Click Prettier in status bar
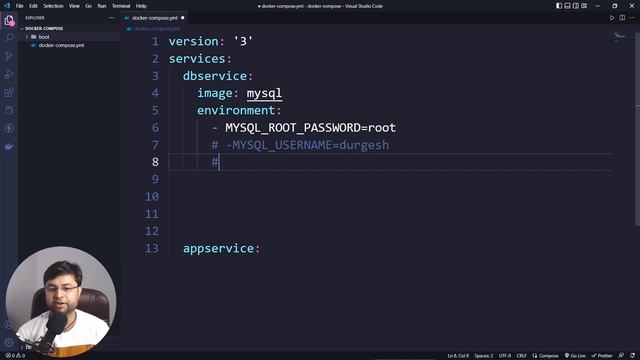The height and width of the screenshot is (360, 640). [602, 356]
